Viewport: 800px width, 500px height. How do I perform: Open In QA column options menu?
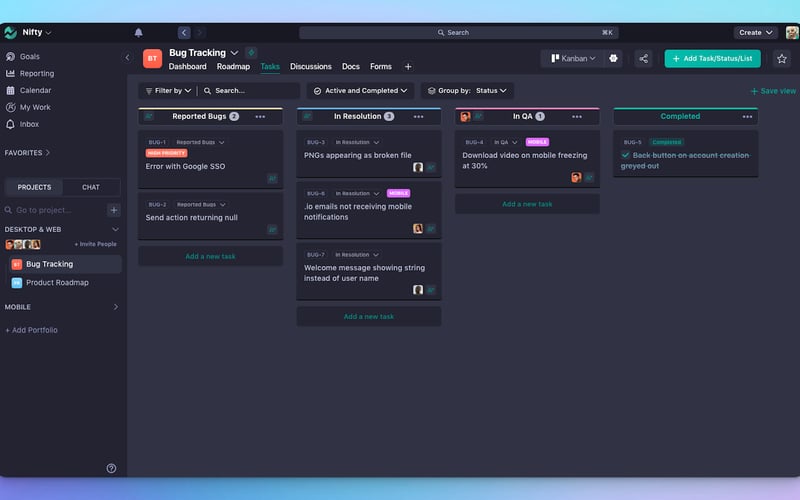577,117
